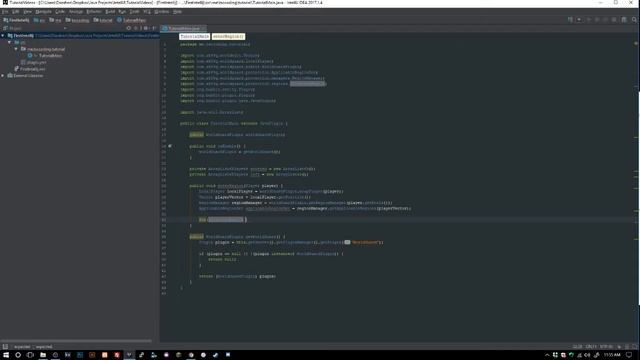Close the TutorialMain.java editor tab

203,29
